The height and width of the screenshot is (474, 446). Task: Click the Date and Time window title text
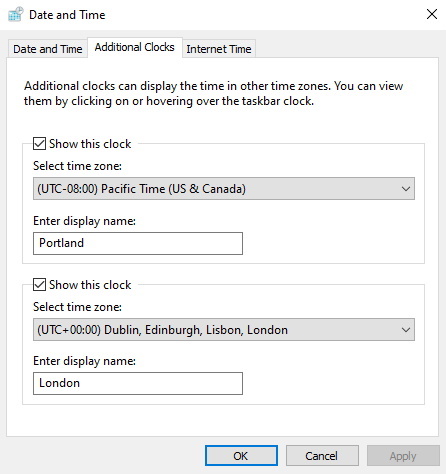pyautogui.click(x=67, y=15)
